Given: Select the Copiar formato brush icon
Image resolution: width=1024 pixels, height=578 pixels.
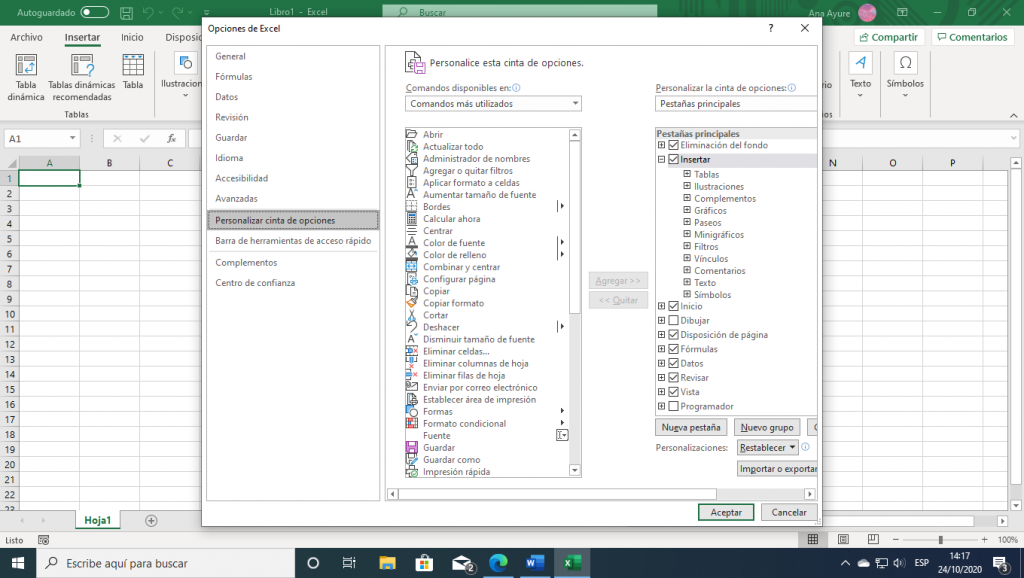Looking at the screenshot, I should [x=411, y=303].
